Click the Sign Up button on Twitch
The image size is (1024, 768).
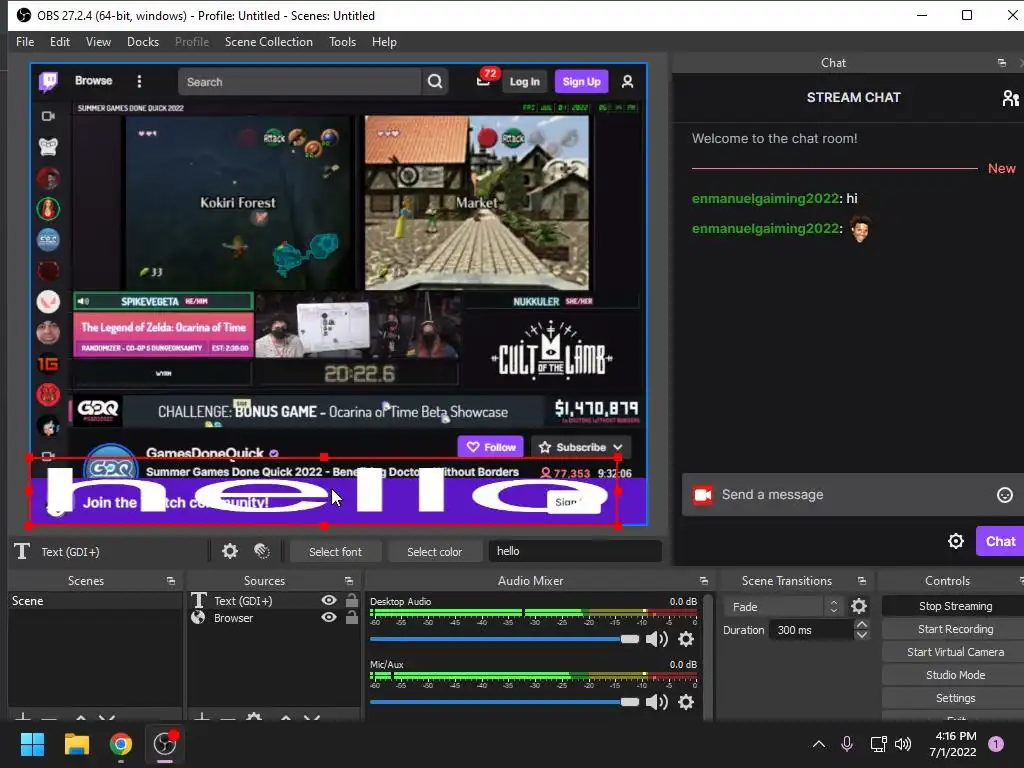tap(581, 82)
